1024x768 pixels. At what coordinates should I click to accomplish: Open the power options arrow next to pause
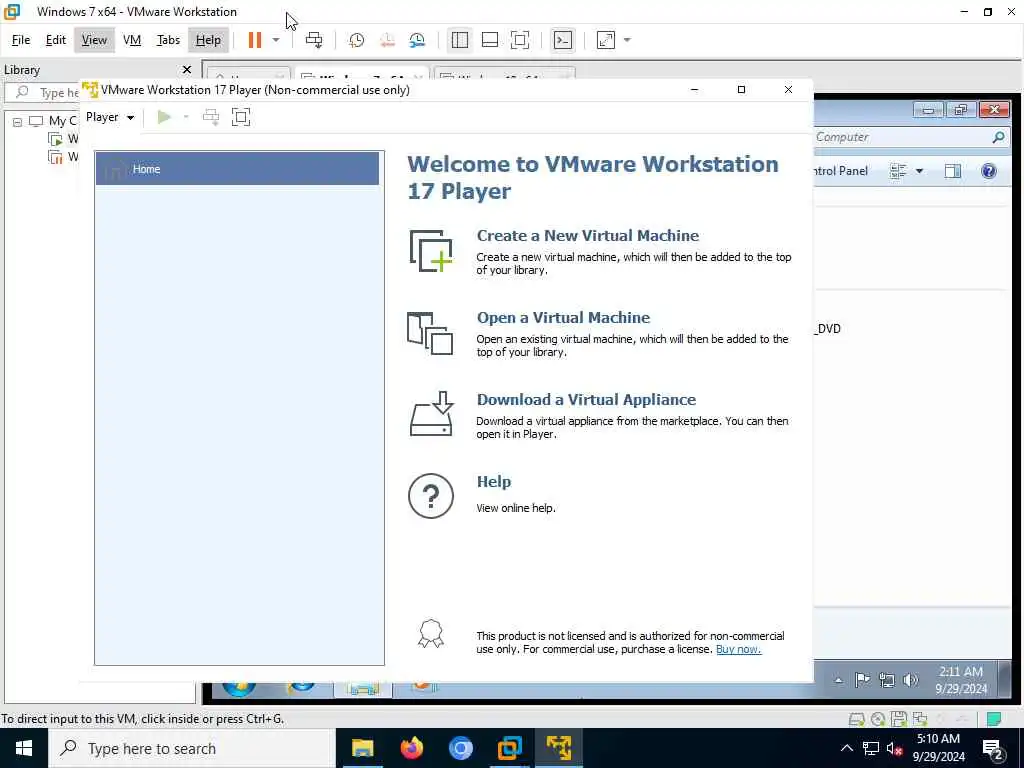click(276, 40)
